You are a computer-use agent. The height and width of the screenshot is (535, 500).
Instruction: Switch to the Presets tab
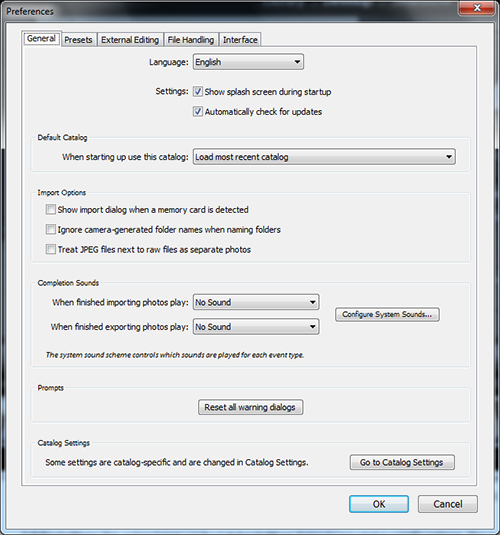[78, 40]
